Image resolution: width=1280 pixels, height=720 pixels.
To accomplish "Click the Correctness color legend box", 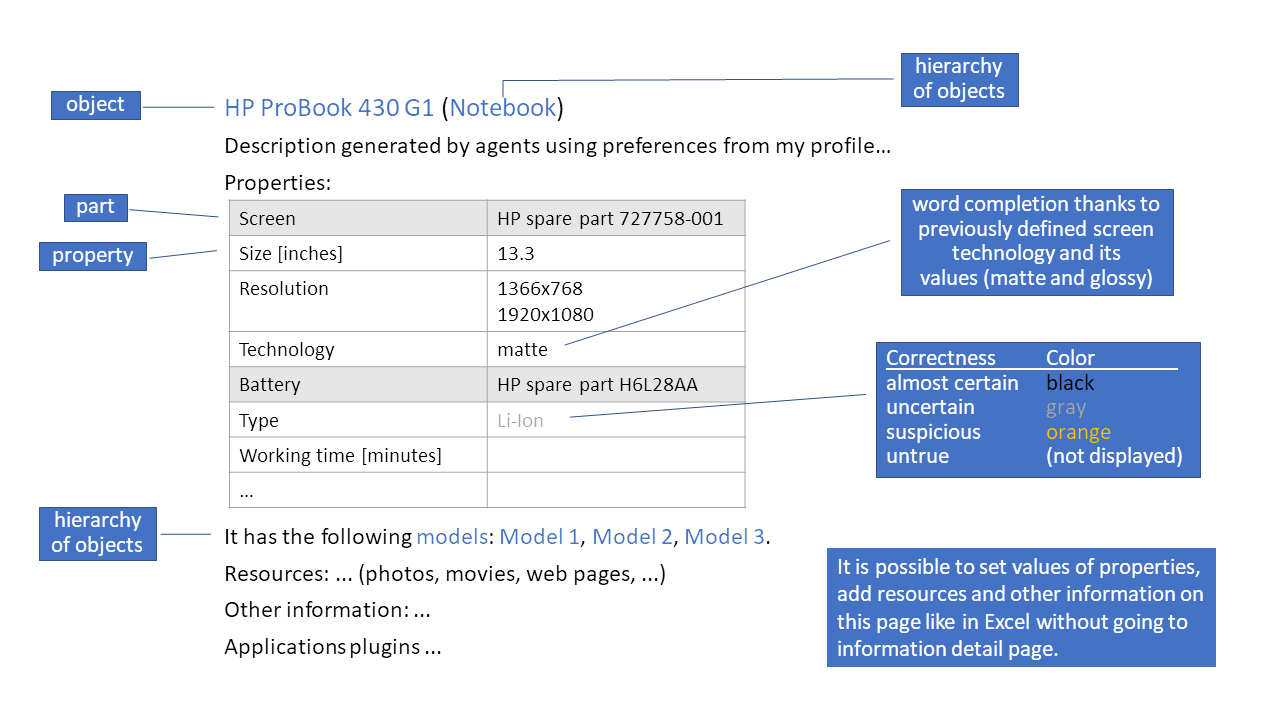I will (1038, 408).
